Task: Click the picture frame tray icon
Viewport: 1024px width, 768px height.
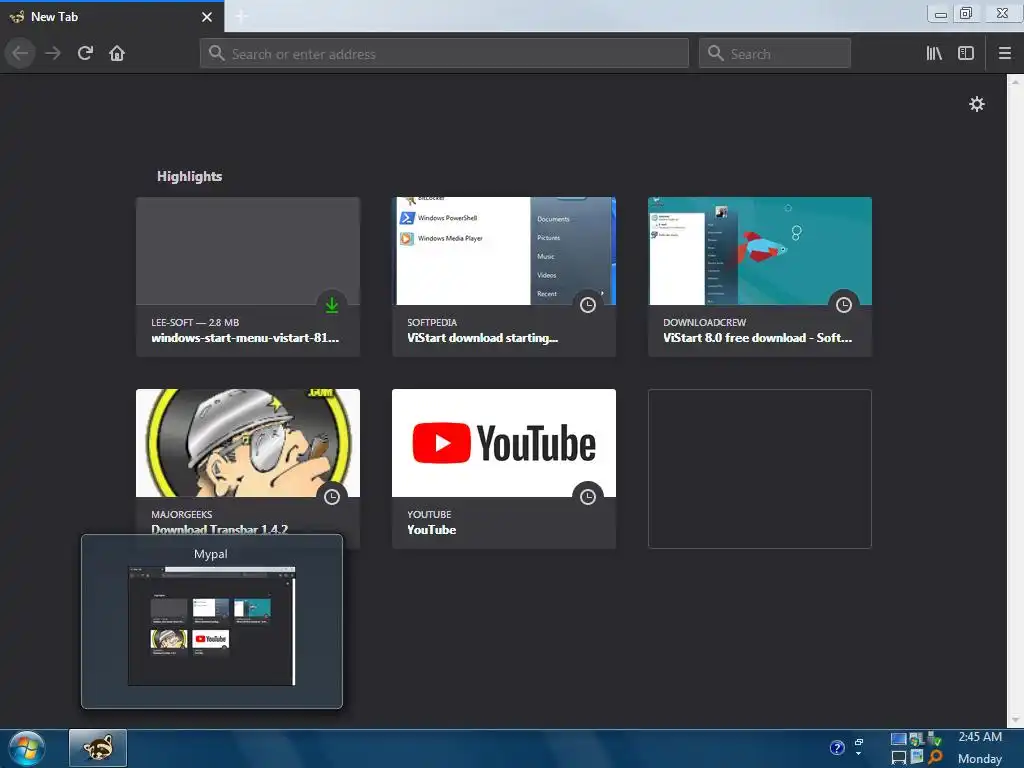Action: 916,757
